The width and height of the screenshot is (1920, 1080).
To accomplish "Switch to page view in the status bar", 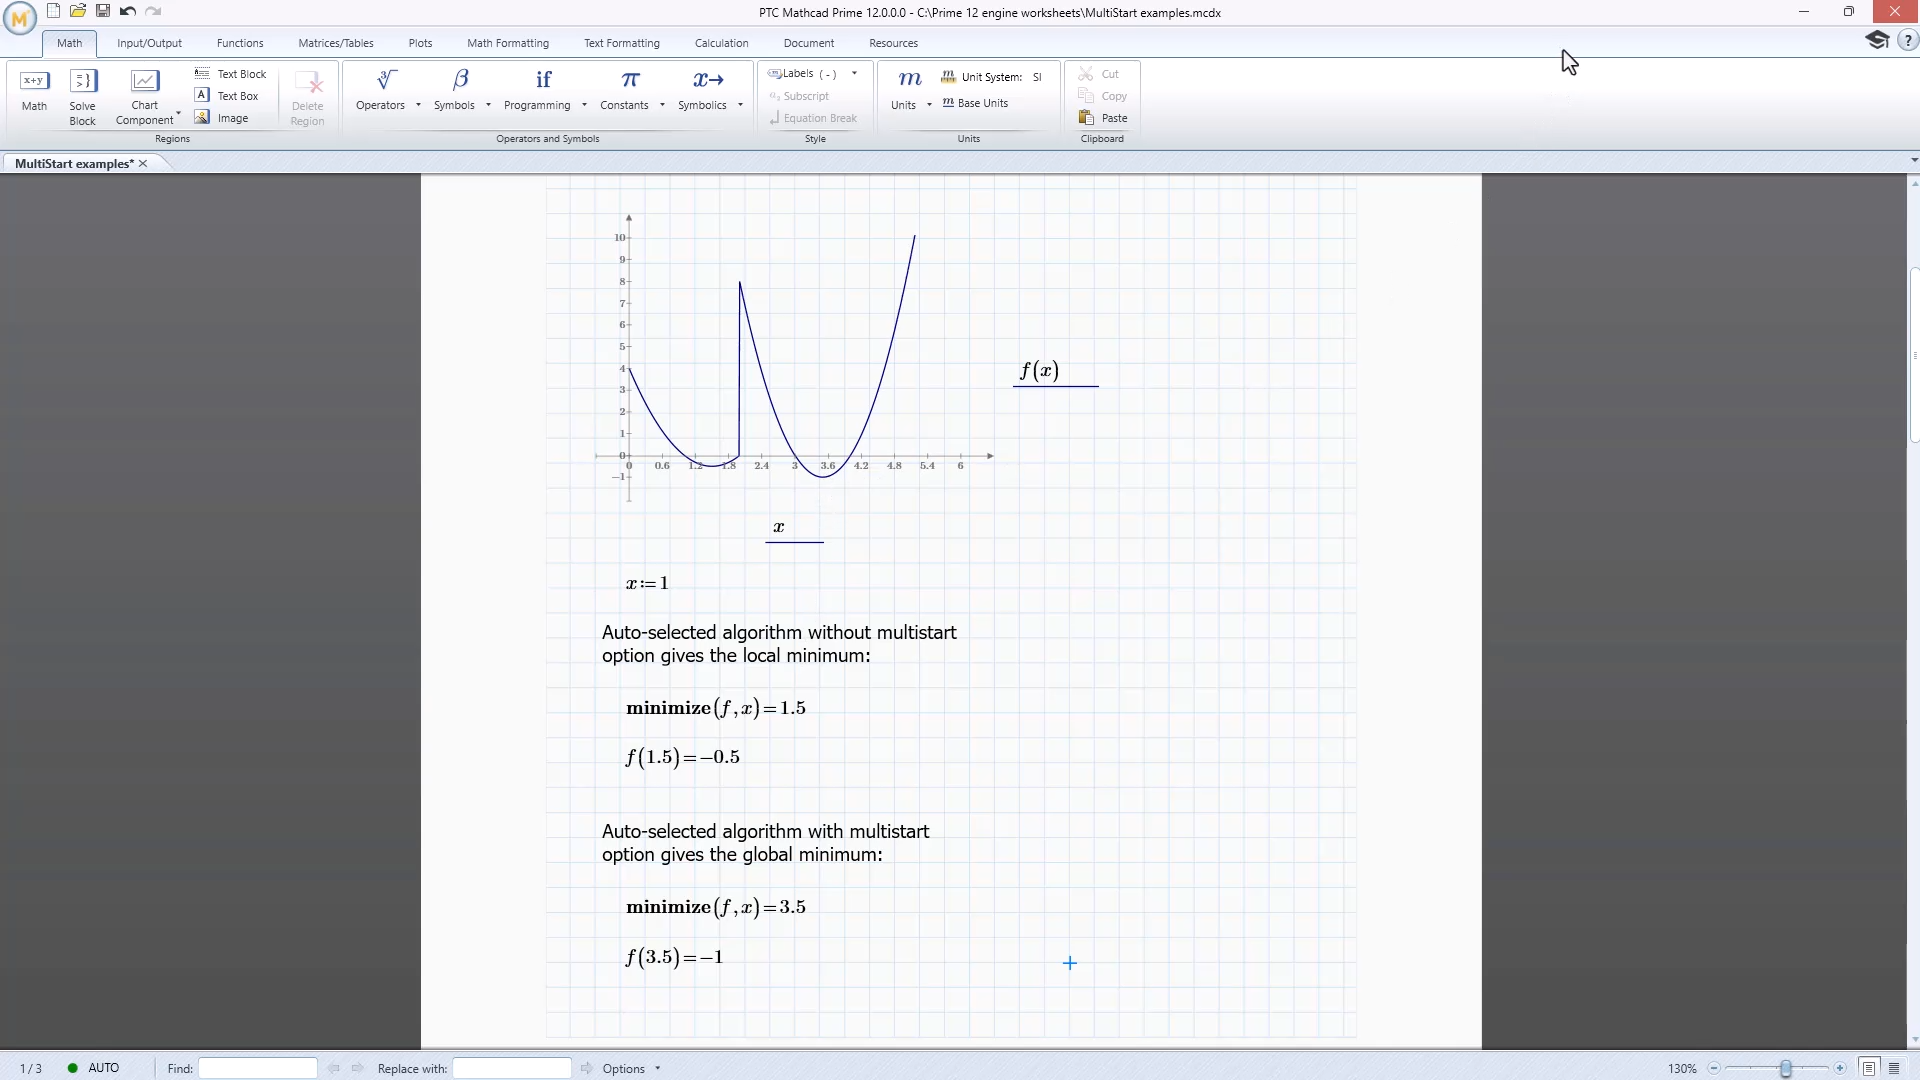I will click(1869, 1068).
